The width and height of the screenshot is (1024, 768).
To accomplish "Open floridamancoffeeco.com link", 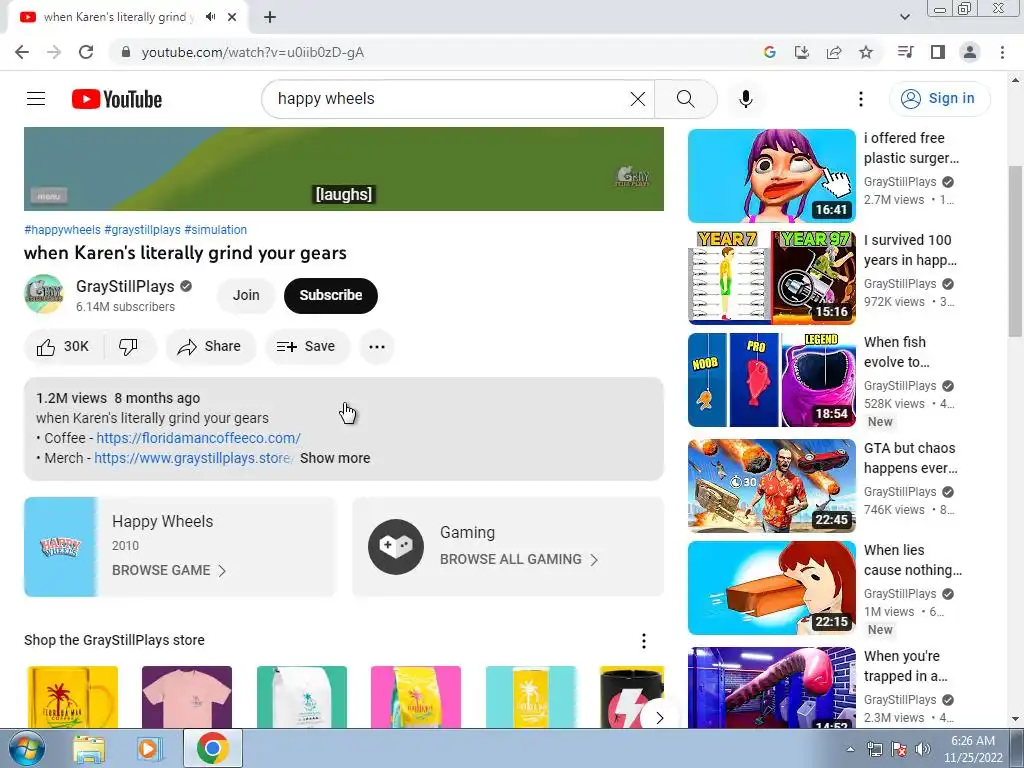I will 199,438.
